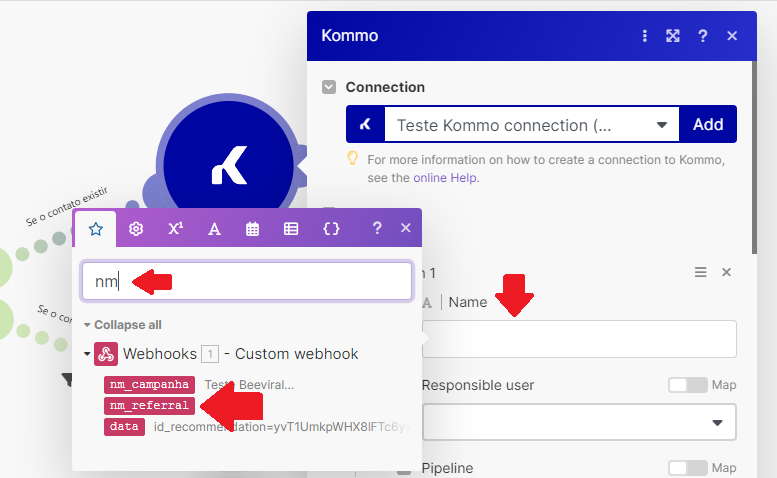Select the 'Se o contato existir' route label

(67, 206)
